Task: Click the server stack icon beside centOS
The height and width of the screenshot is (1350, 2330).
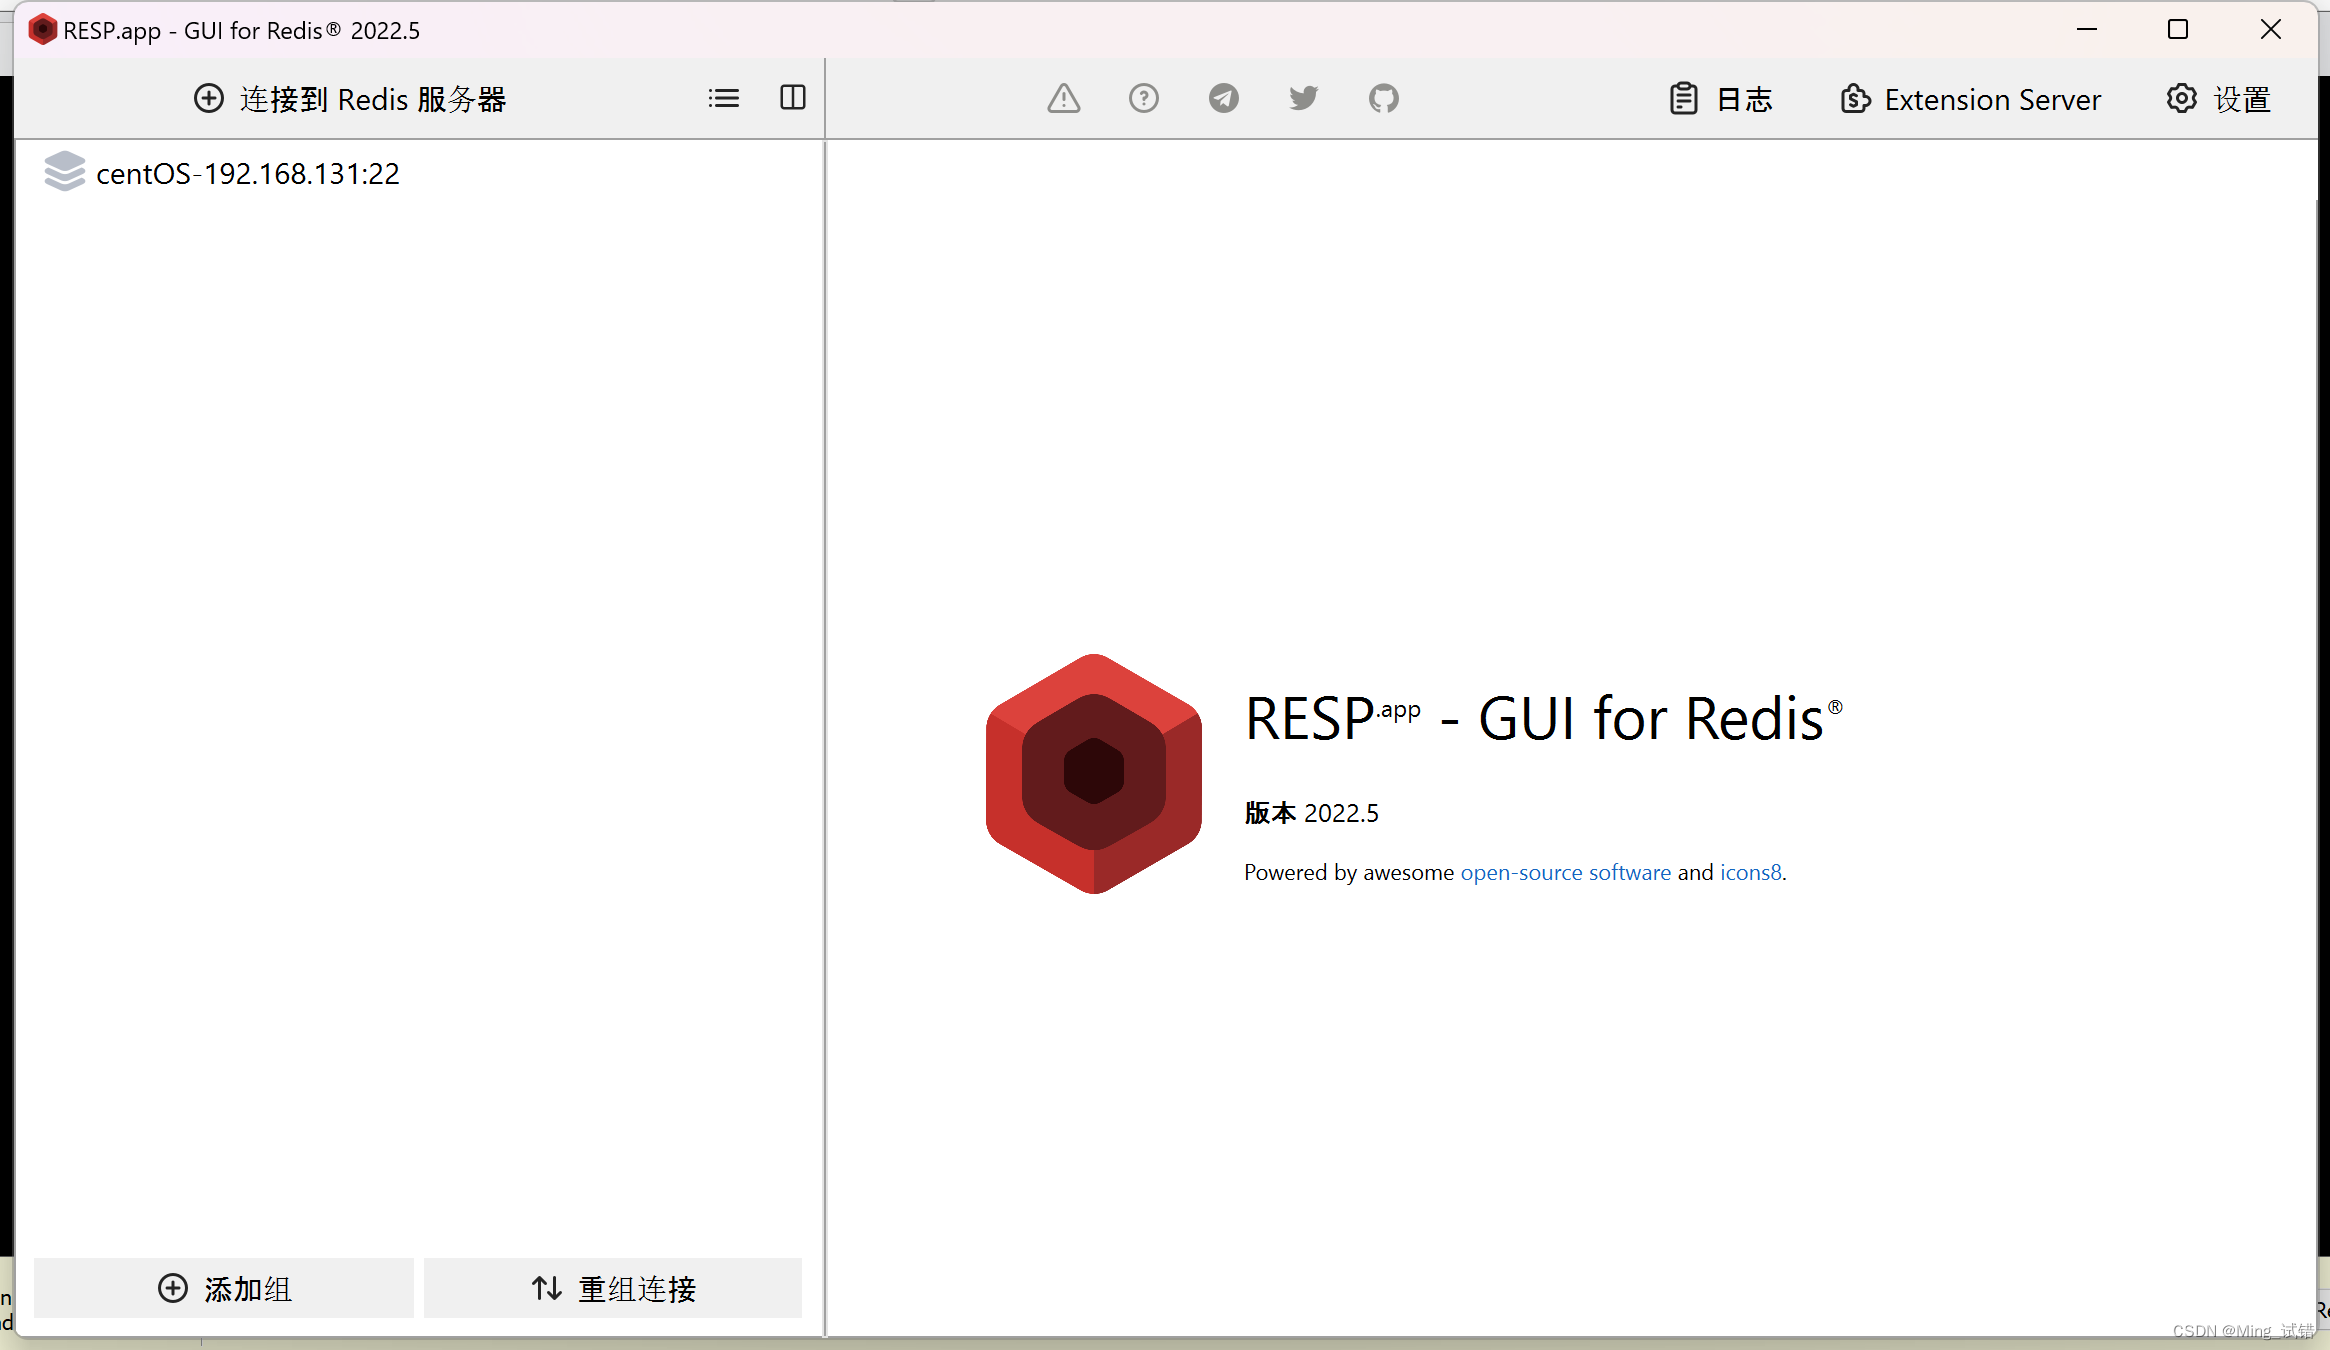Action: click(x=65, y=172)
